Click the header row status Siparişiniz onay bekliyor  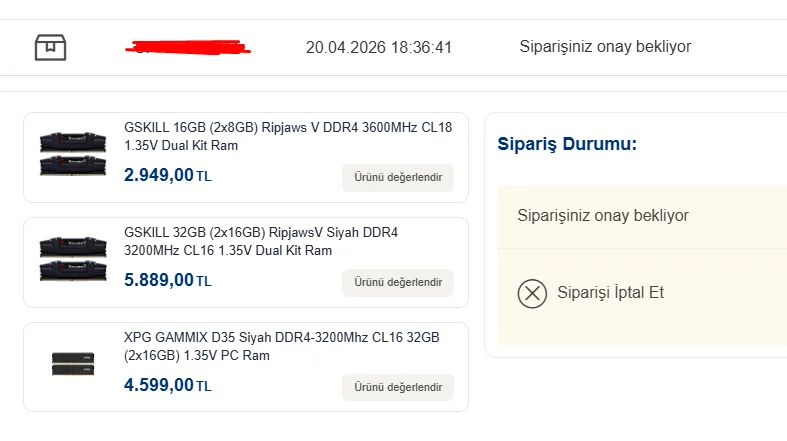(605, 47)
